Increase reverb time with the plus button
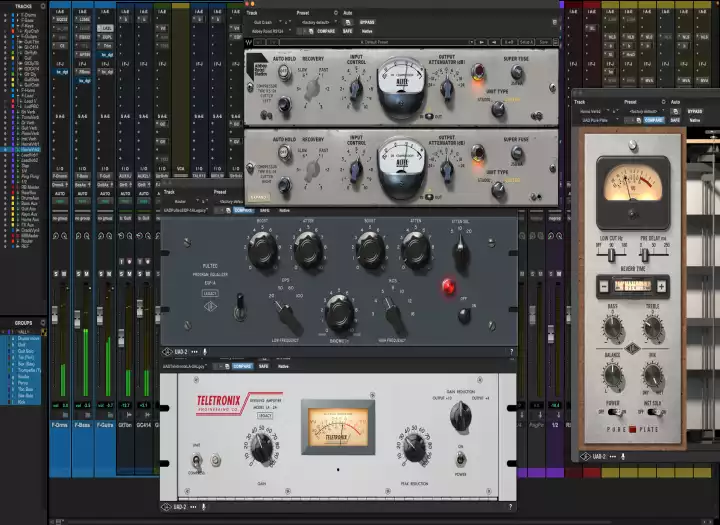The height and width of the screenshot is (525, 720). tap(661, 287)
